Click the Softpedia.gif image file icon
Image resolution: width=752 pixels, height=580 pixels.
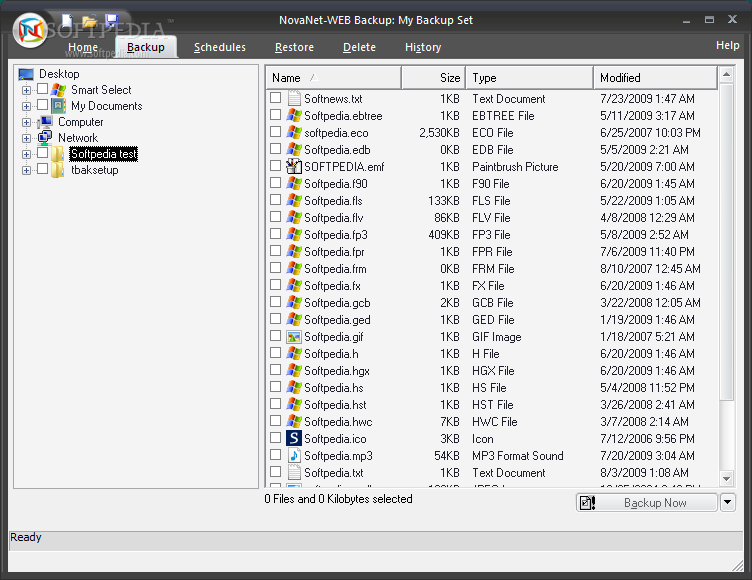(294, 337)
